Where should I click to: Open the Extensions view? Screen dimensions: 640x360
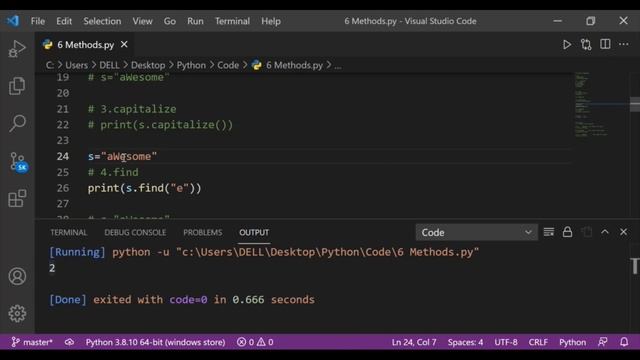click(17, 198)
